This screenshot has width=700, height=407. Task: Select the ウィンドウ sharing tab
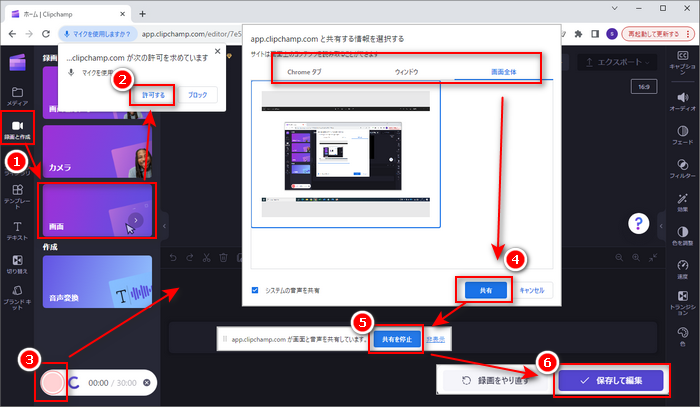[407, 72]
